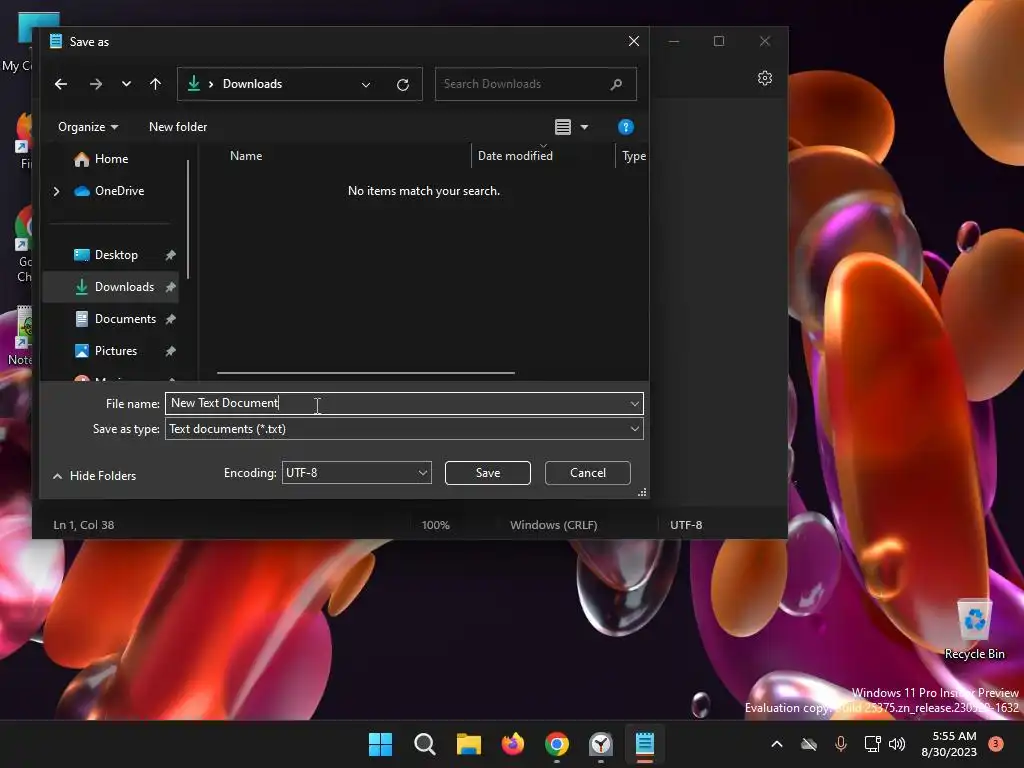Select the Downloads quick access folder
Viewport: 1024px width, 768px height.
pos(124,287)
